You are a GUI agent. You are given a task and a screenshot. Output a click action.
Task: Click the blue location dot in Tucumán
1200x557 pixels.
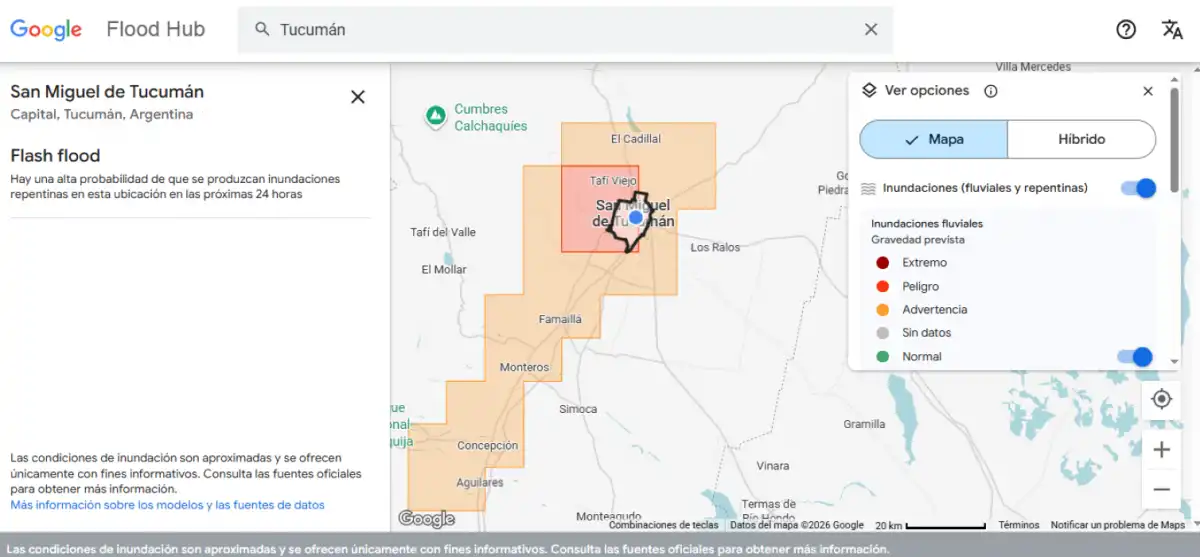[x=635, y=217]
